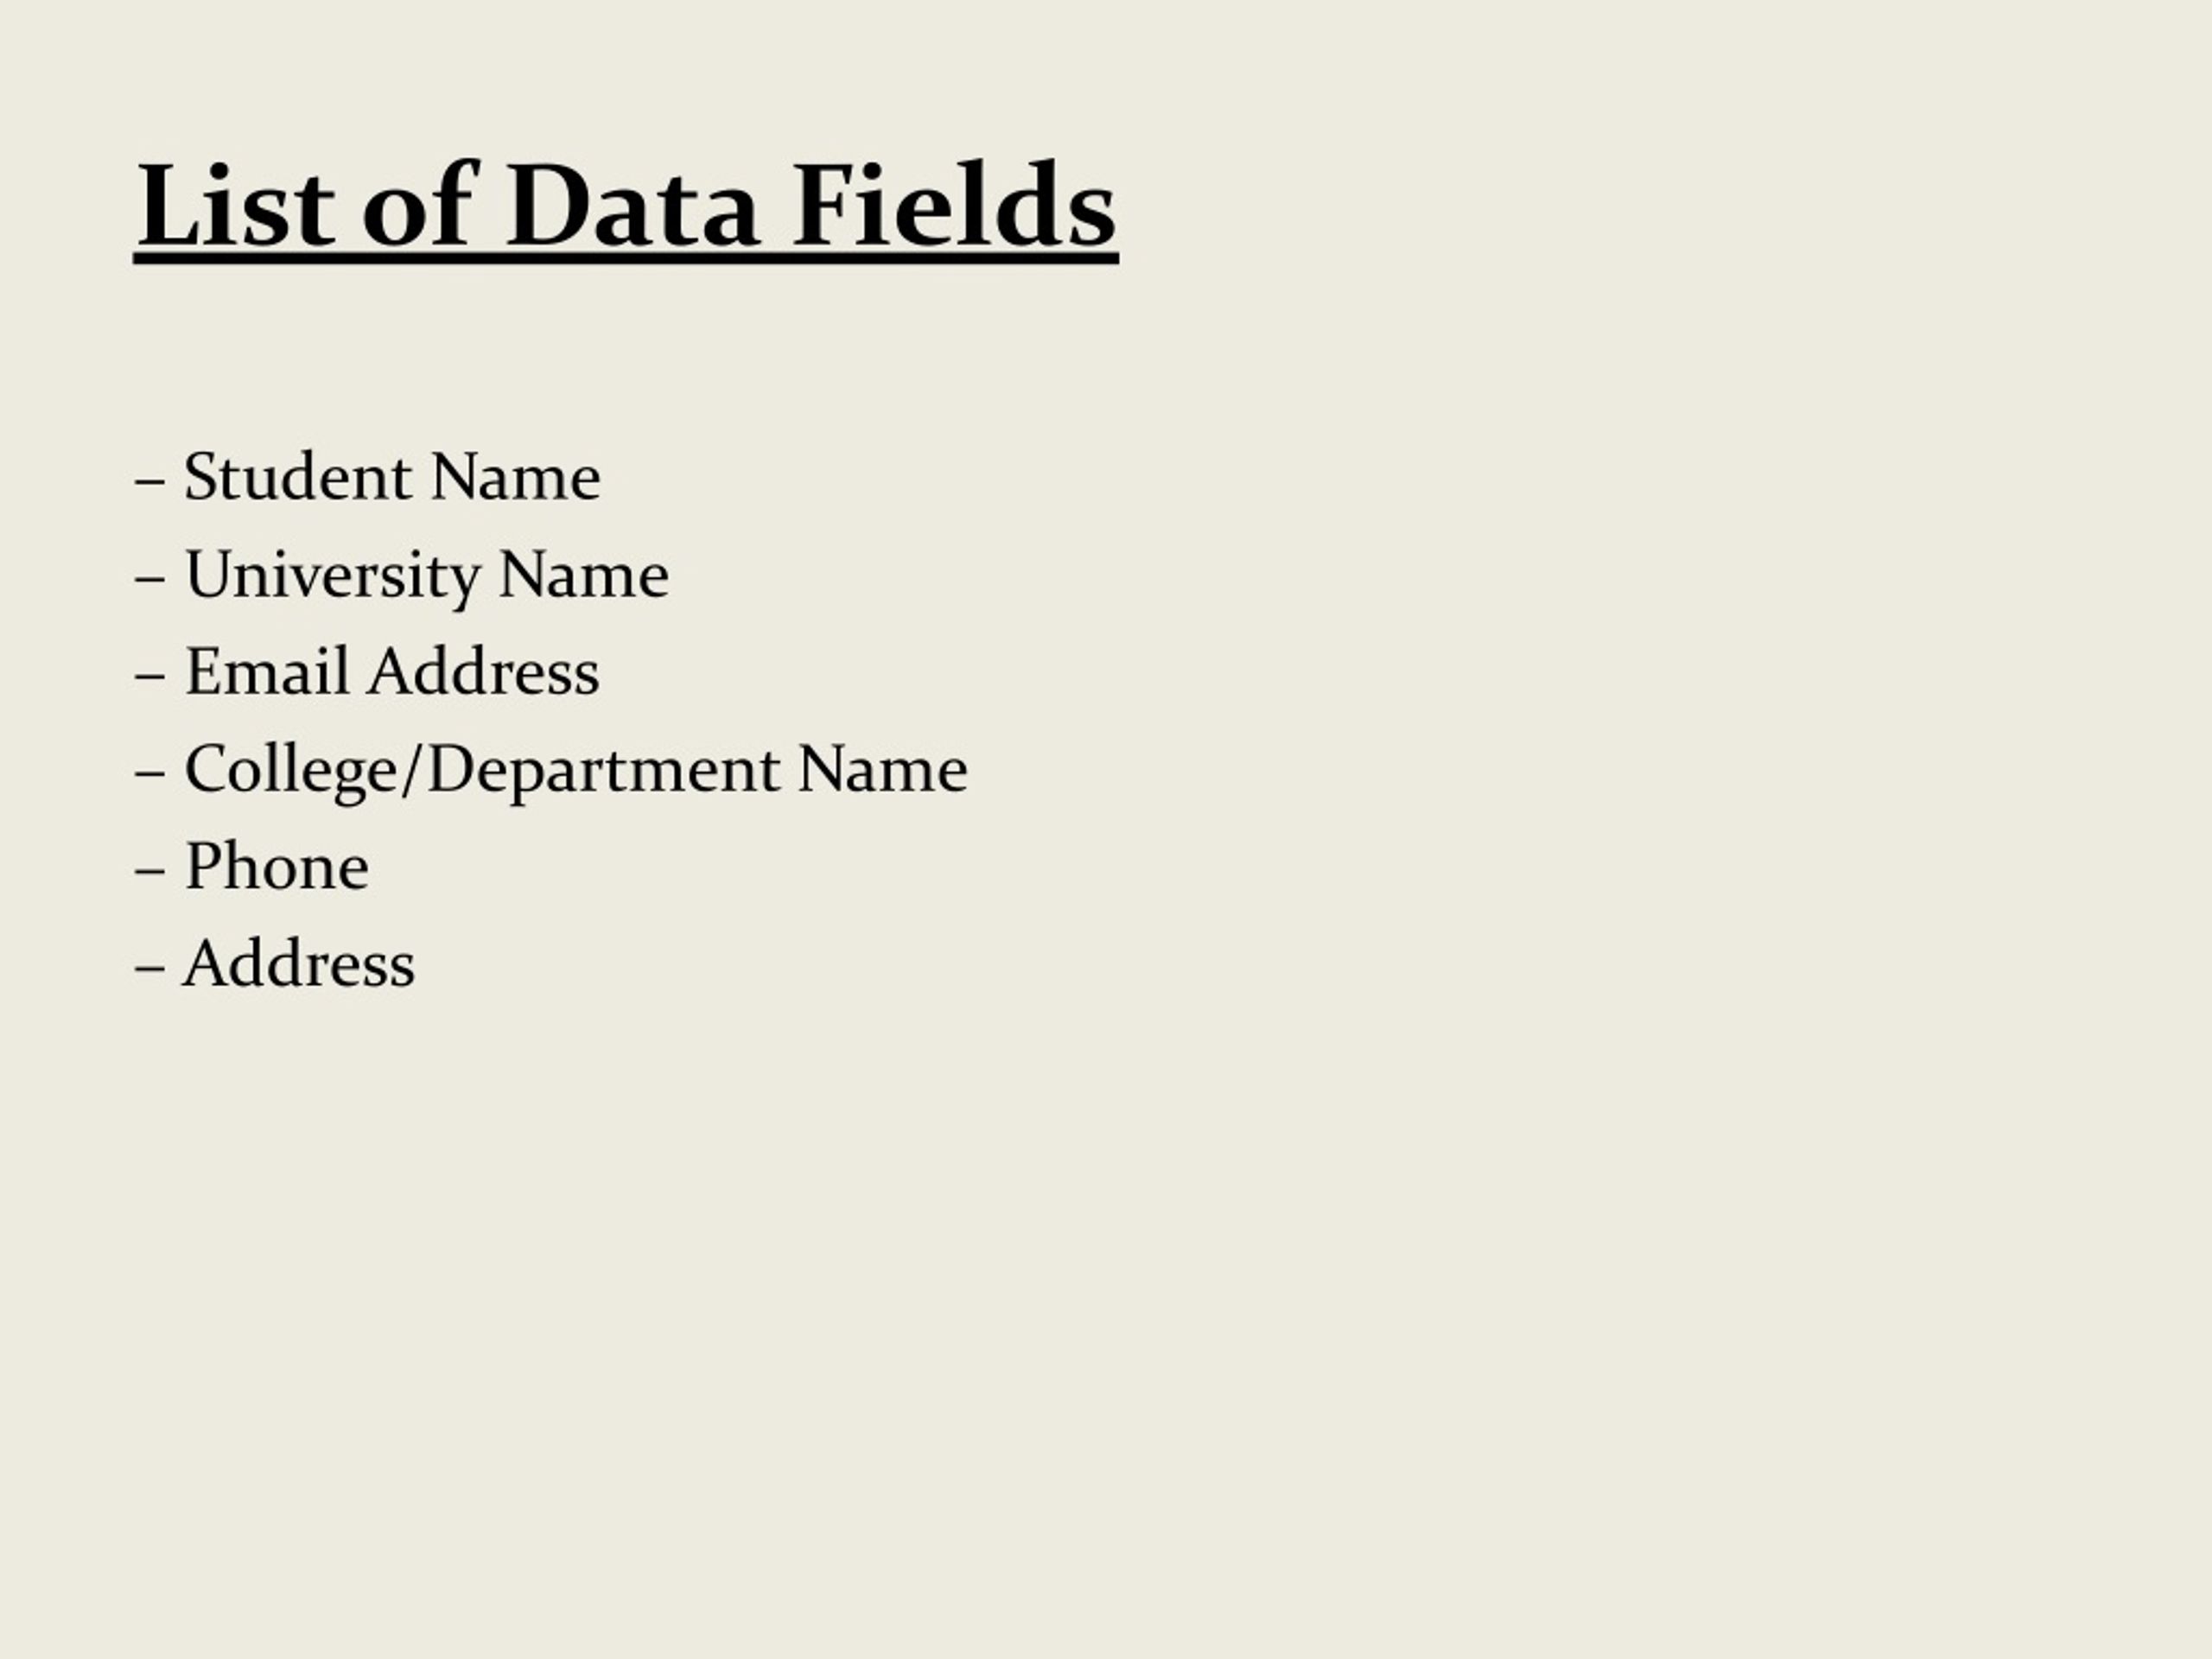Click the 'Phone' list entry
2212x1659 pixels.
252,867
